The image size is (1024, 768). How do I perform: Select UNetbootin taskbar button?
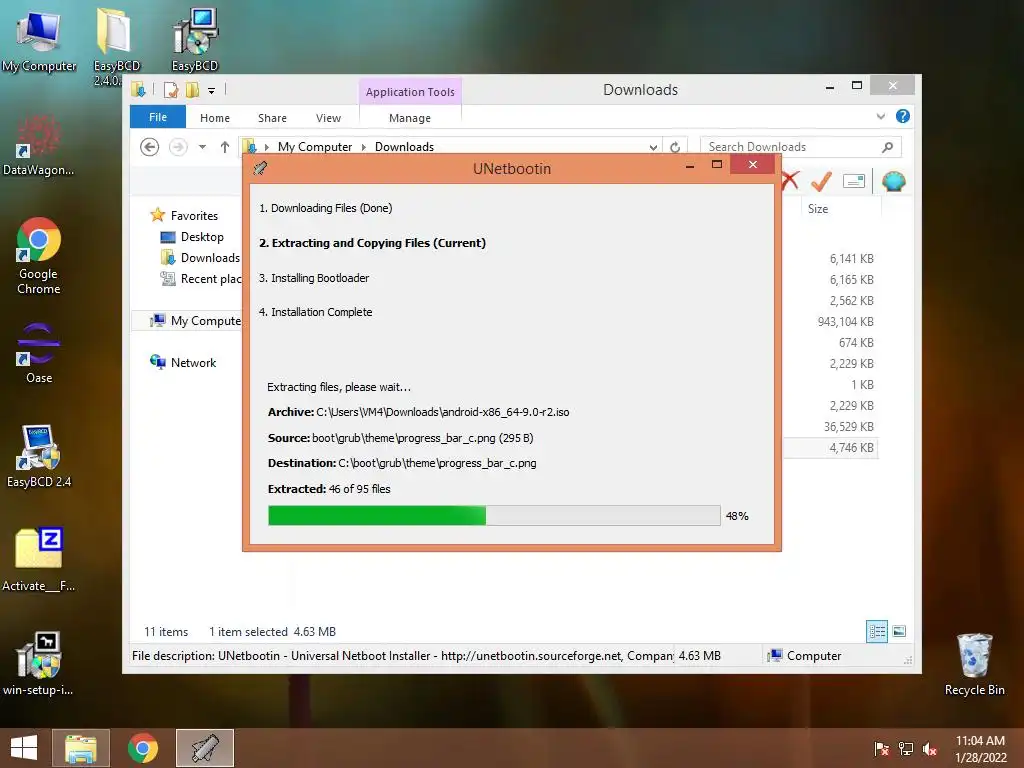[204, 748]
